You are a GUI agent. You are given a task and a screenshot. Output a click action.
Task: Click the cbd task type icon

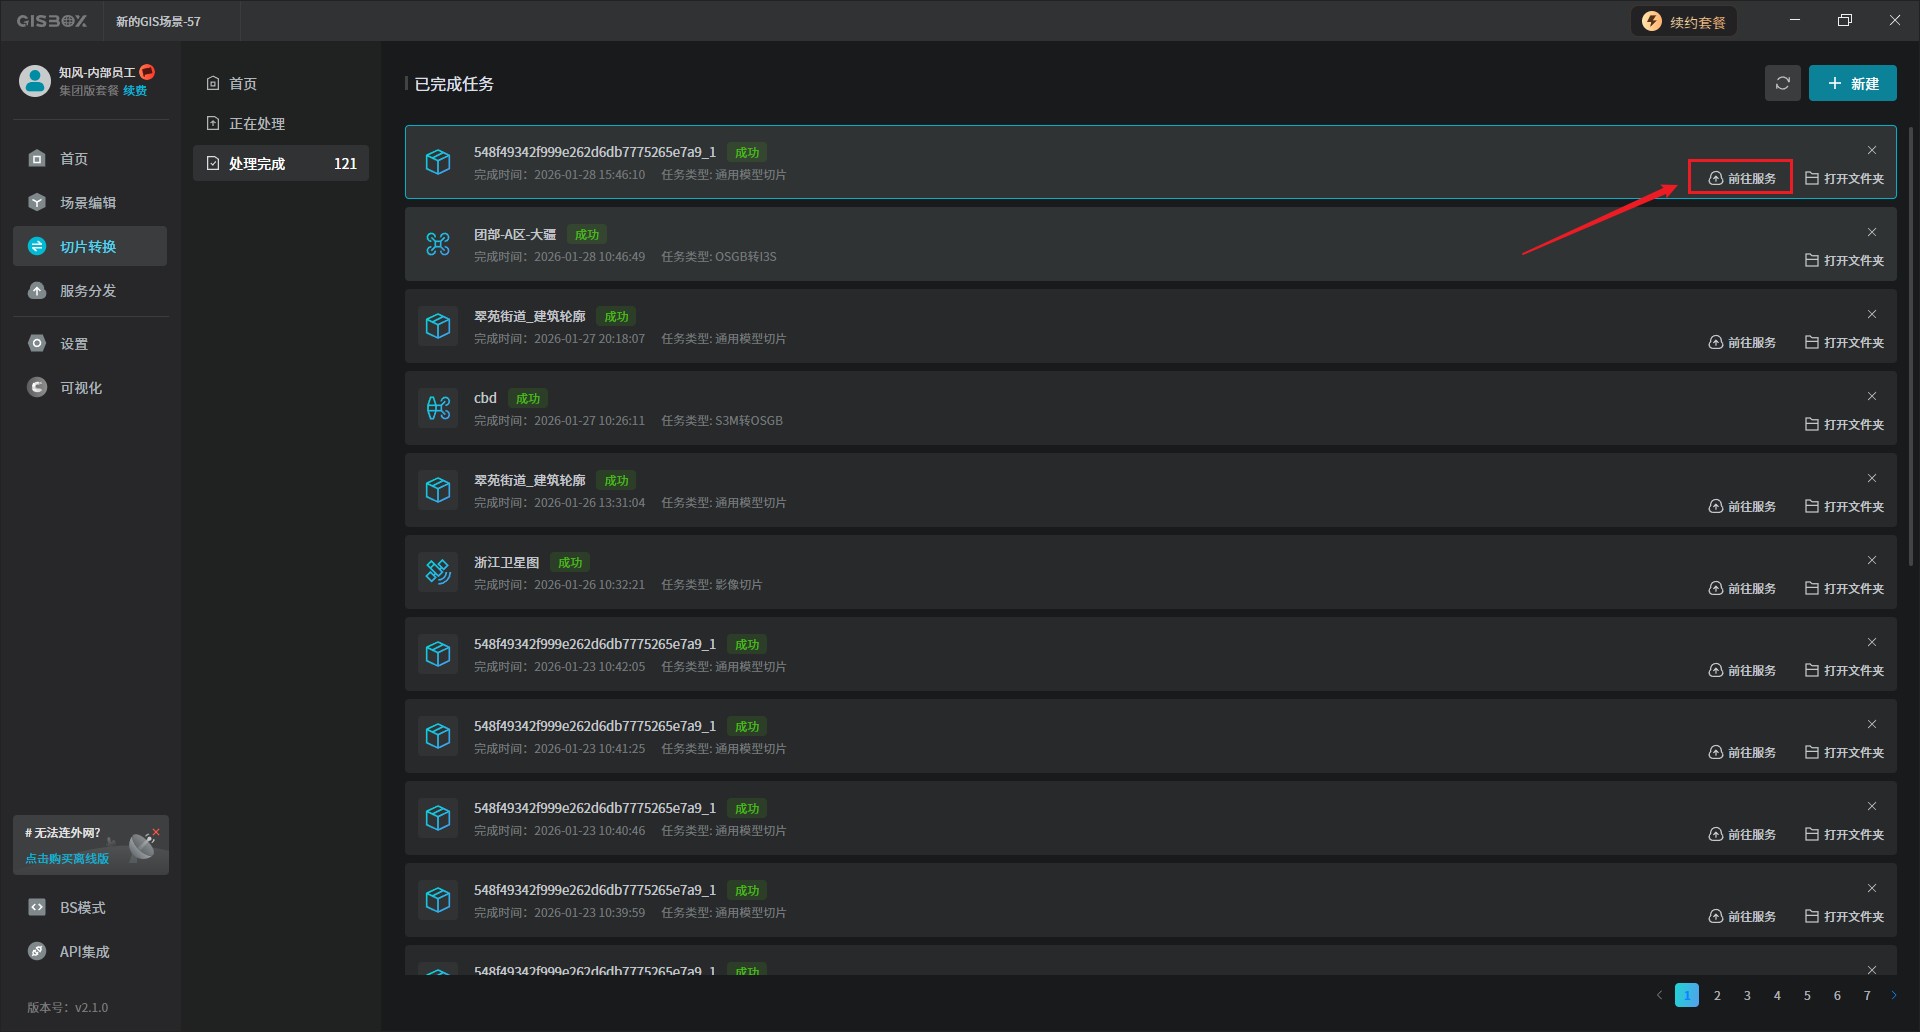tap(438, 408)
